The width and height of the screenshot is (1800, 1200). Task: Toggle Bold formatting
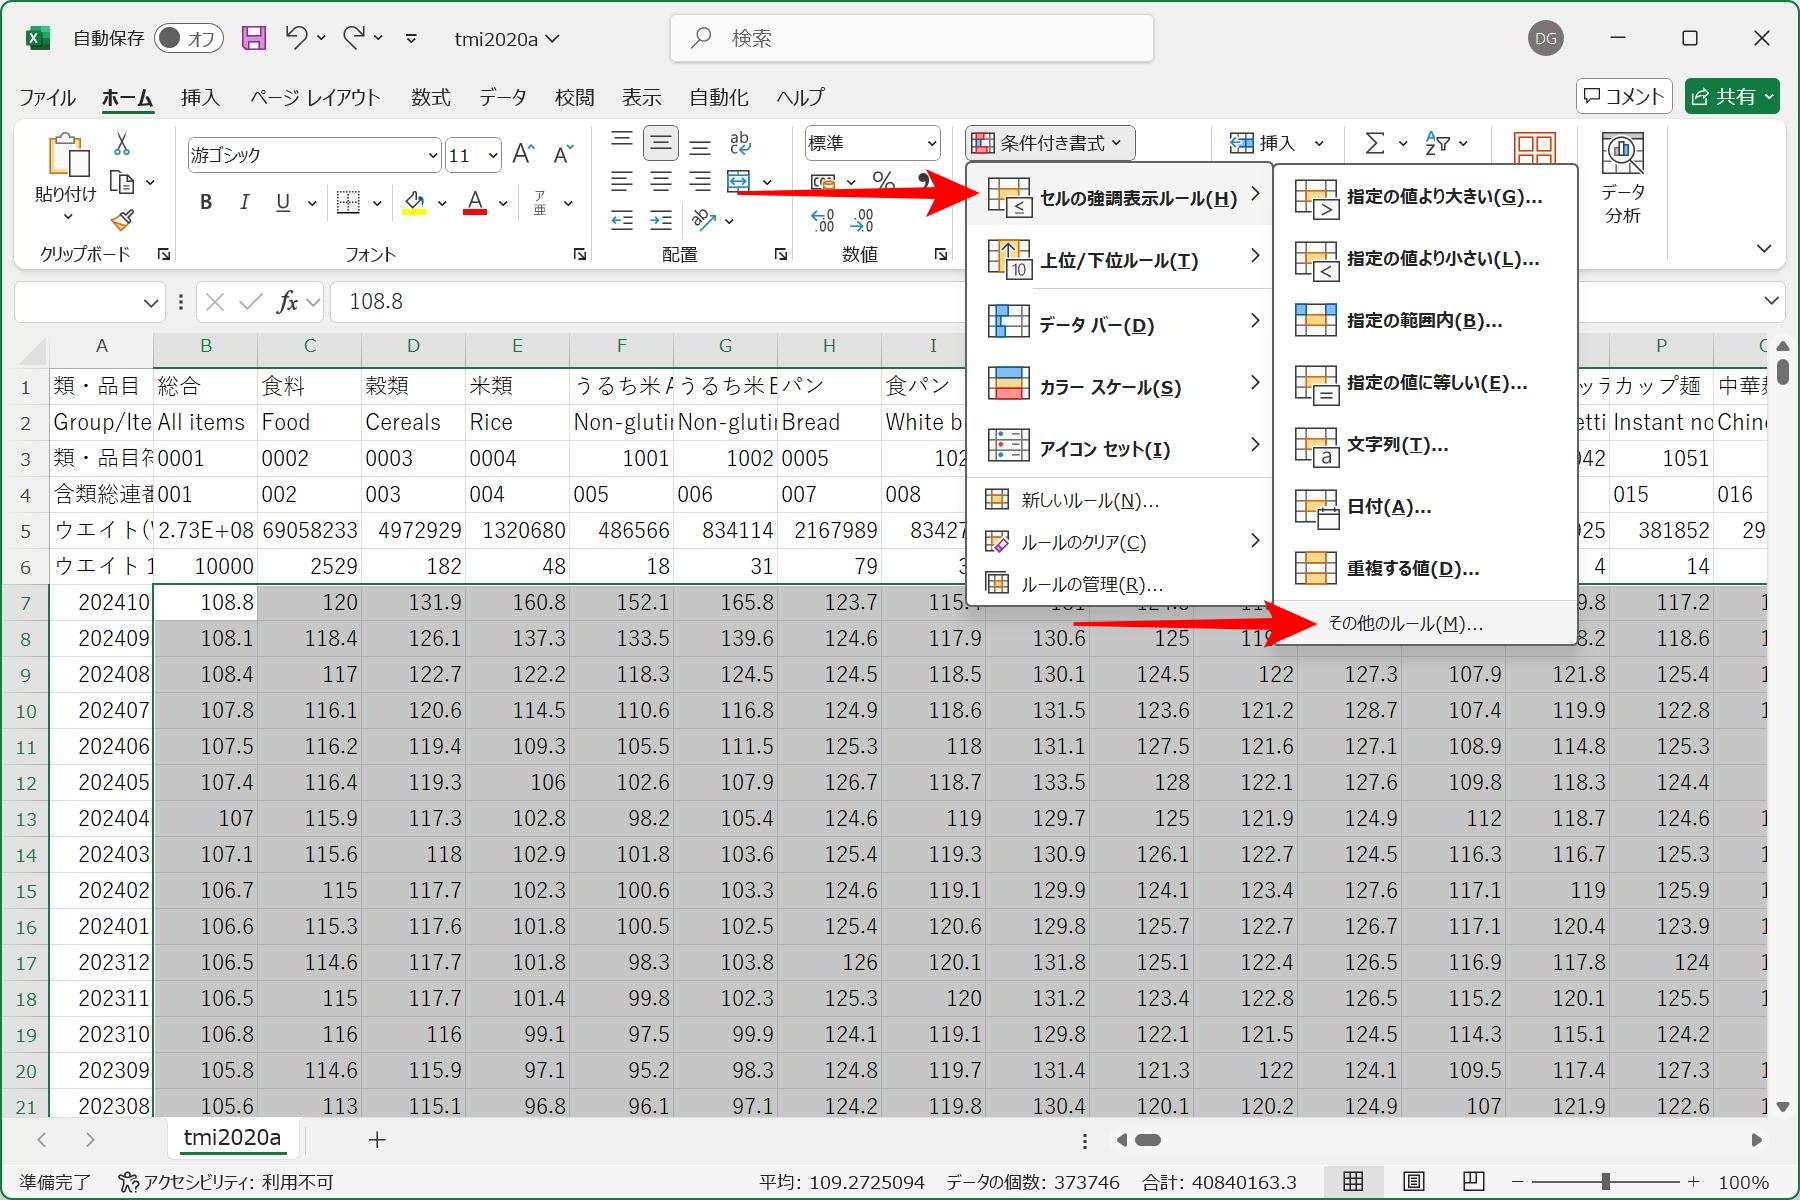206,202
